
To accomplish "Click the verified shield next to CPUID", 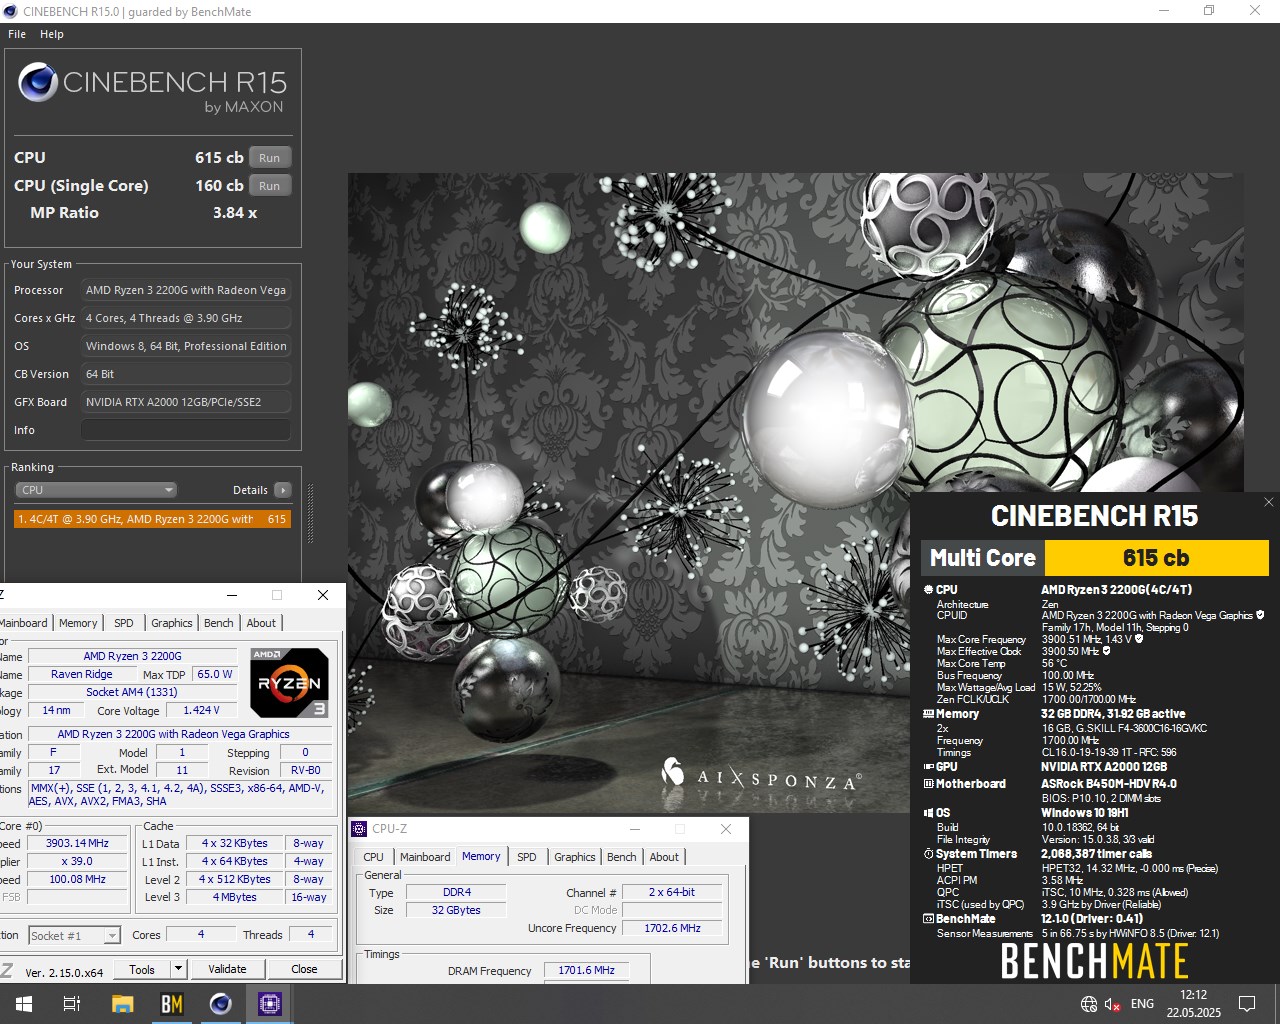I will [x=1260, y=615].
